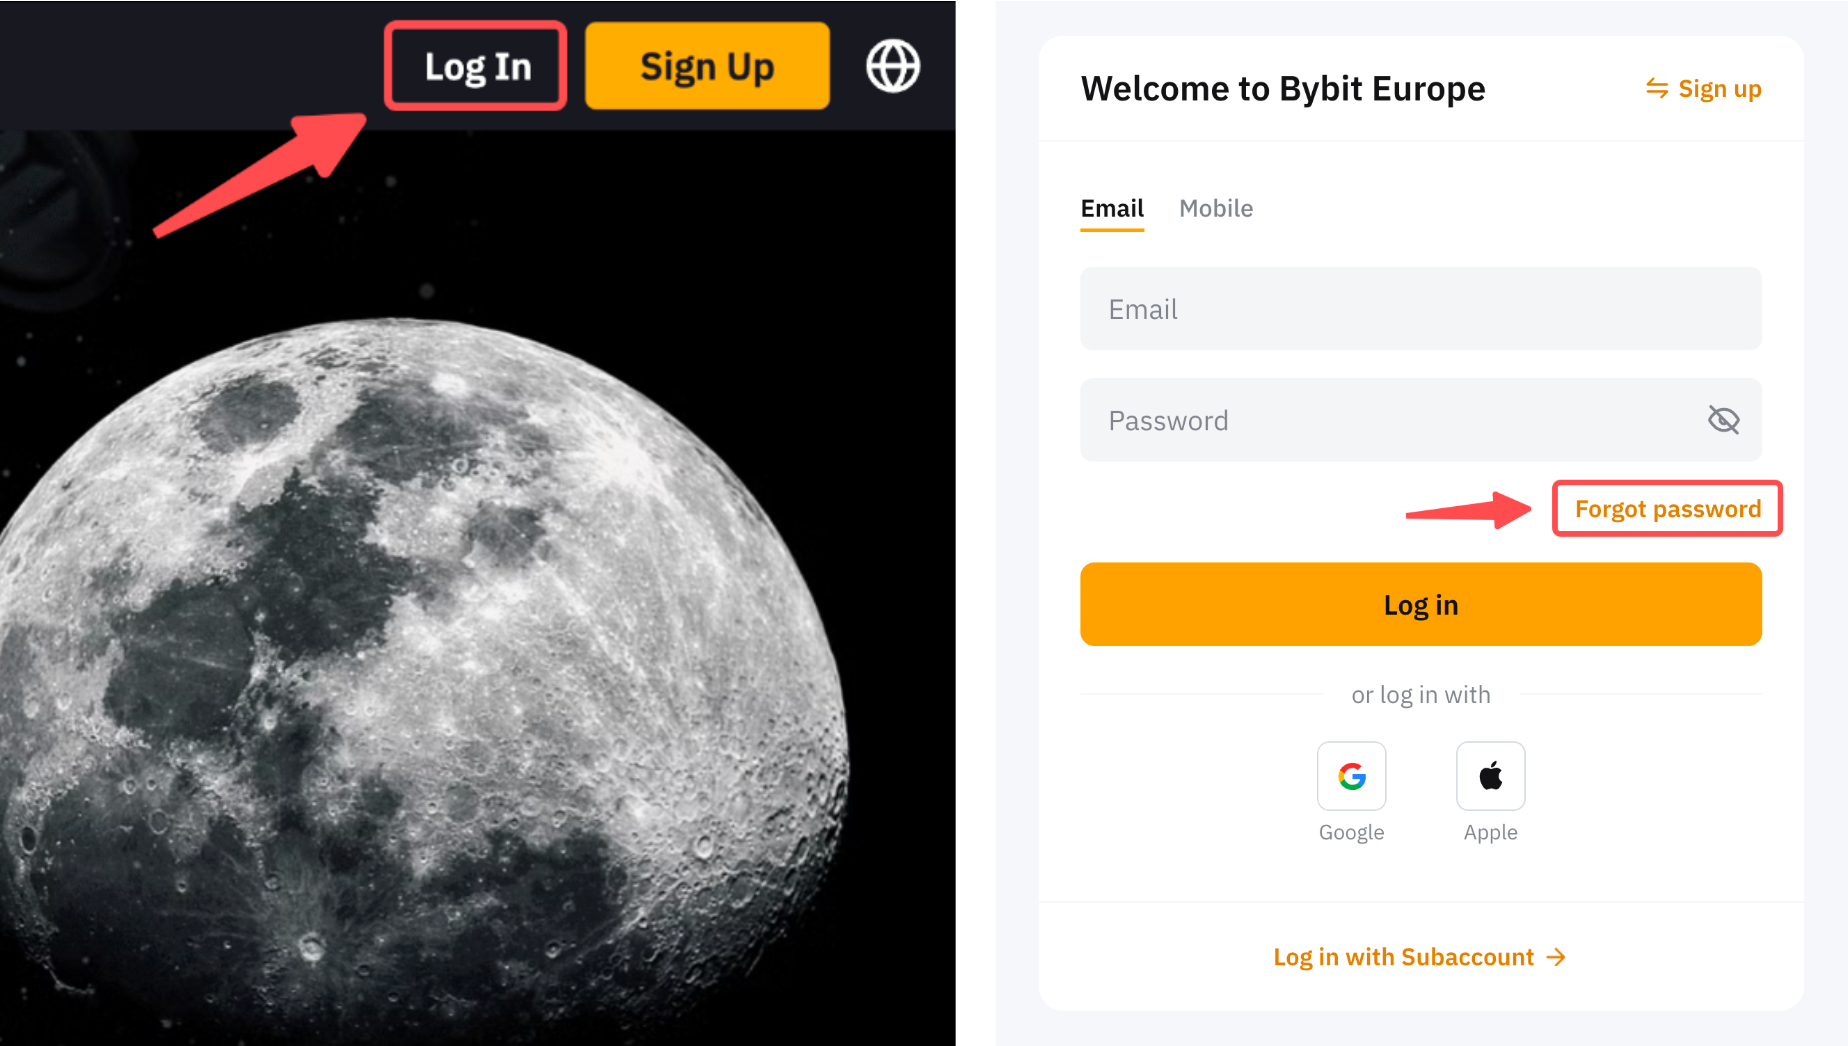
Task: Switch to the Mobile tab
Action: tap(1215, 208)
